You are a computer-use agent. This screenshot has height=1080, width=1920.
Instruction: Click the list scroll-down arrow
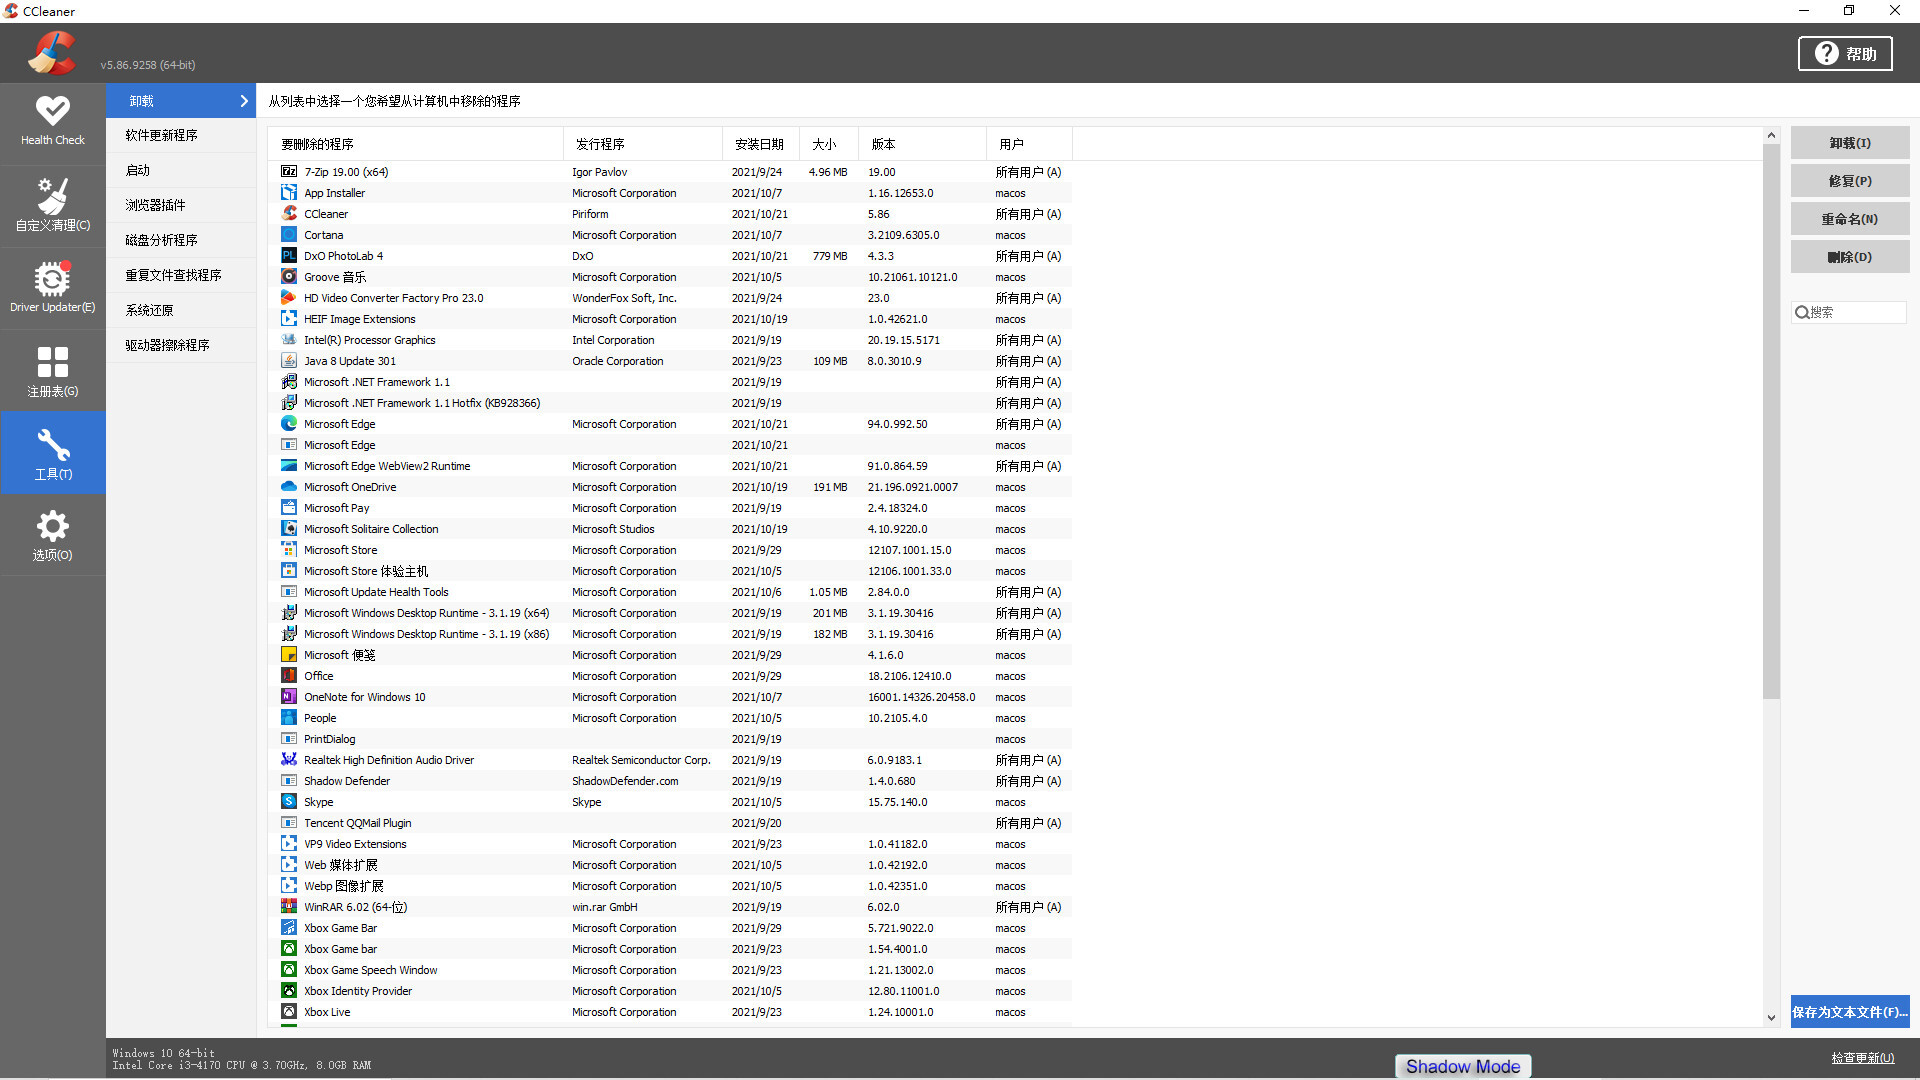(x=1771, y=1018)
